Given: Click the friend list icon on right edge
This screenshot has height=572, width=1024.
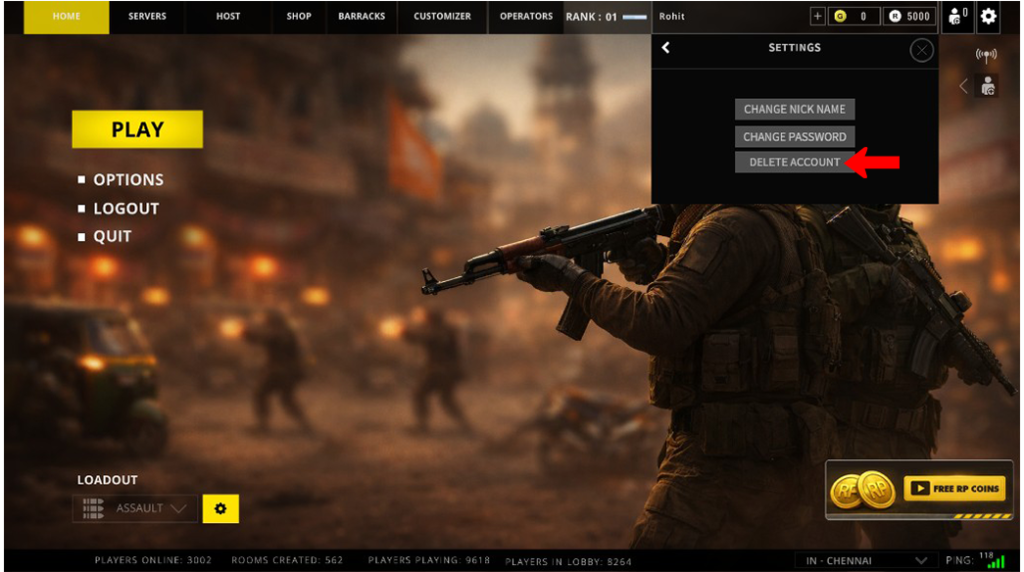Looking at the screenshot, I should [987, 87].
